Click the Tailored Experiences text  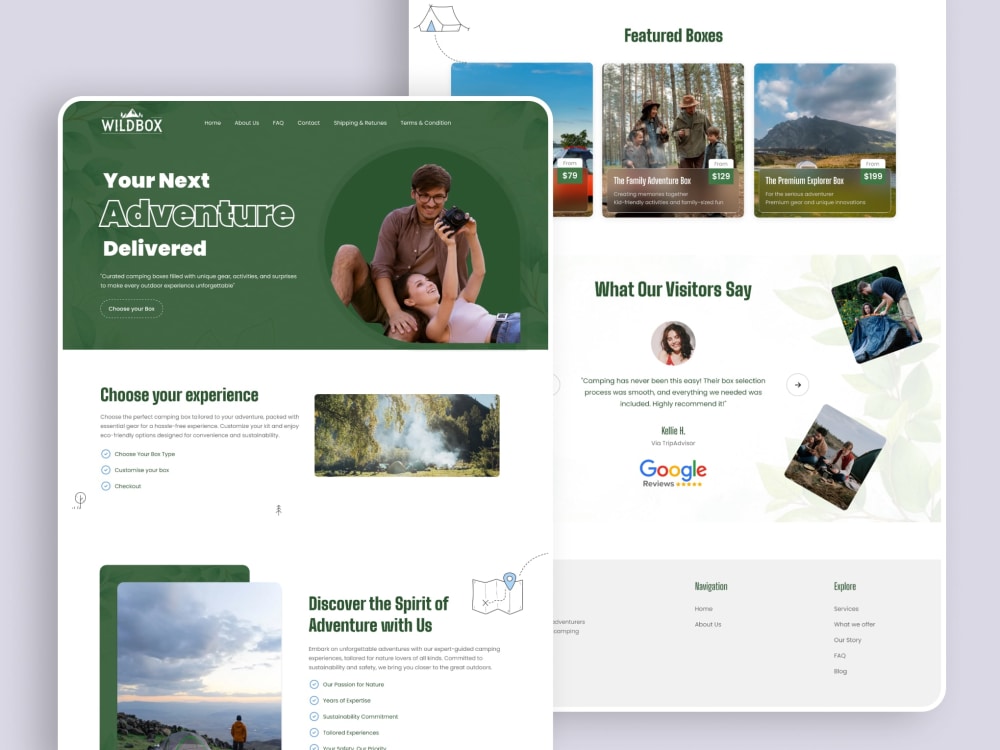click(351, 733)
